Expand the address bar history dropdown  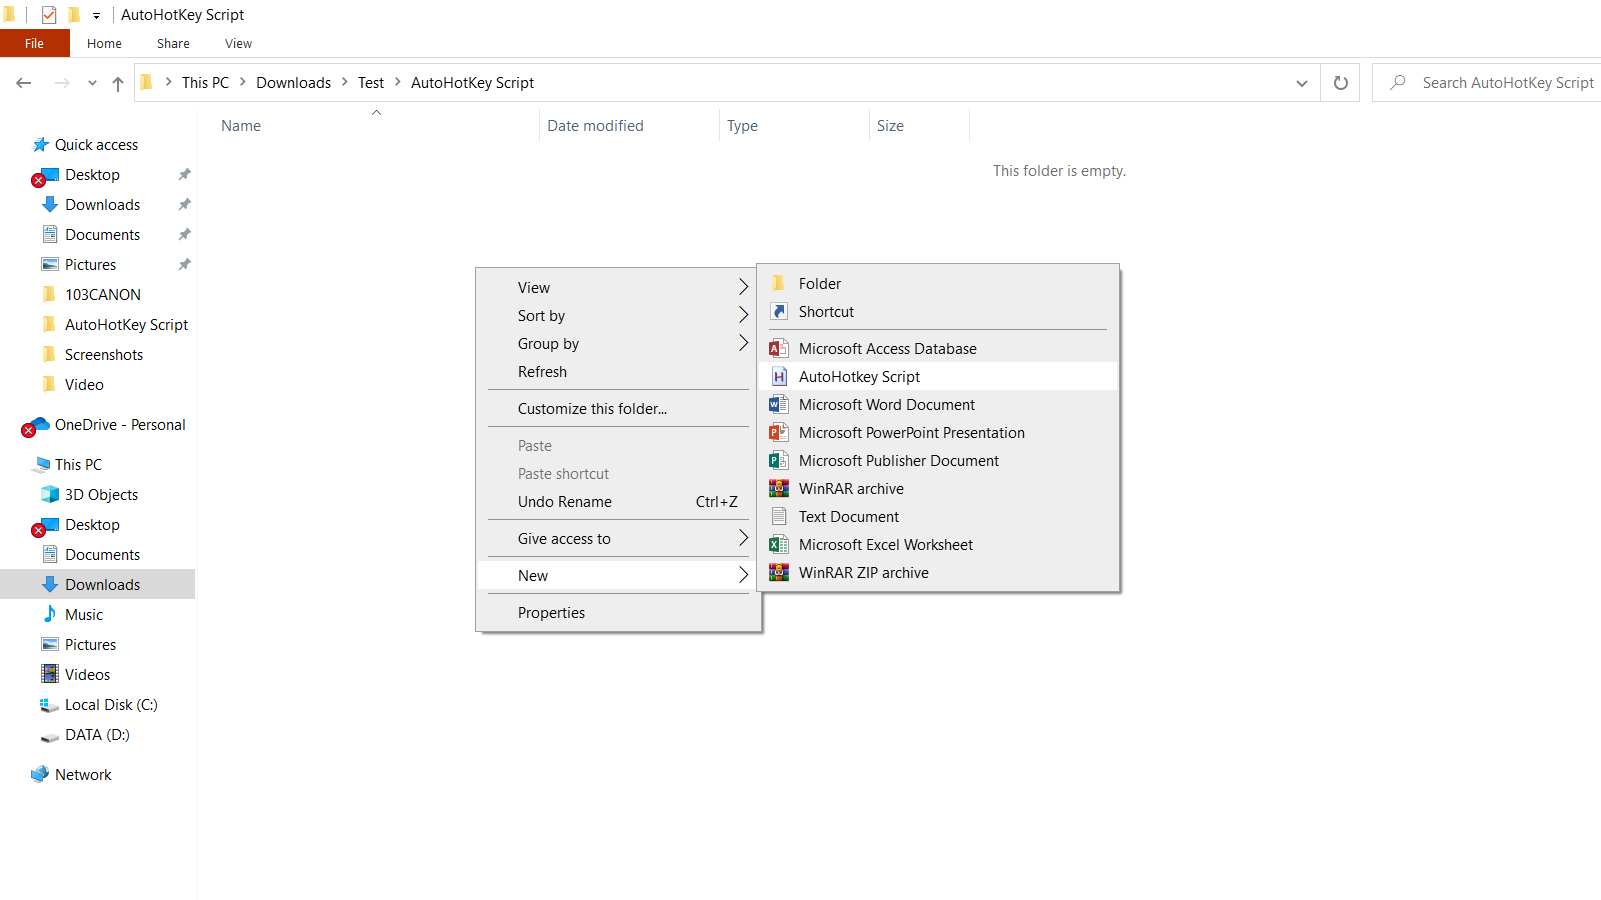click(1301, 83)
